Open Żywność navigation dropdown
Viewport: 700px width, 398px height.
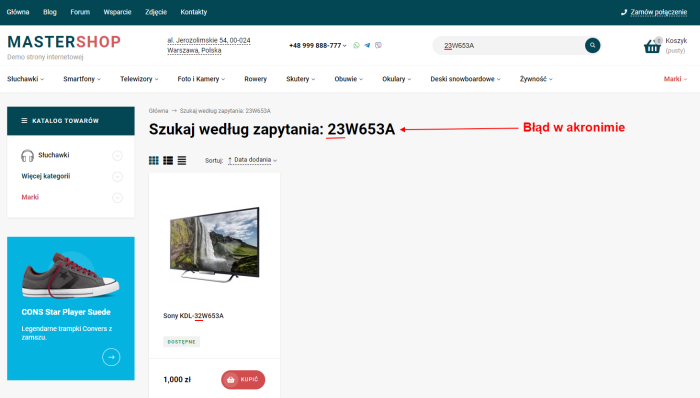coord(536,79)
